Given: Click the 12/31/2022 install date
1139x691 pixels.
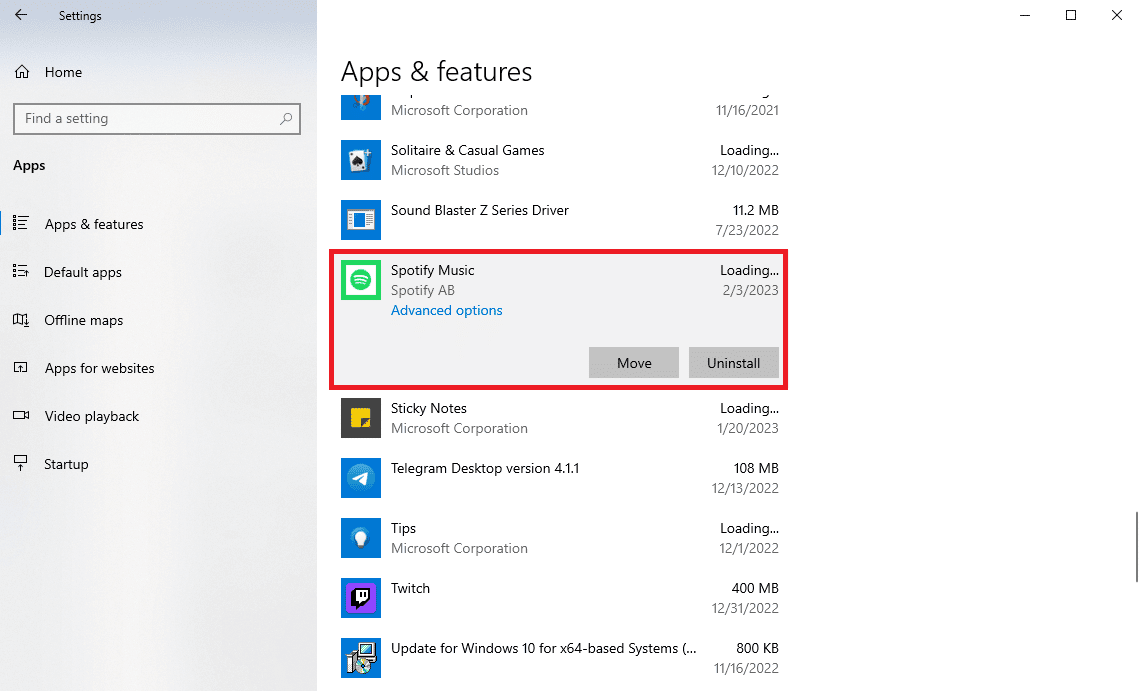Looking at the screenshot, I should [745, 608].
